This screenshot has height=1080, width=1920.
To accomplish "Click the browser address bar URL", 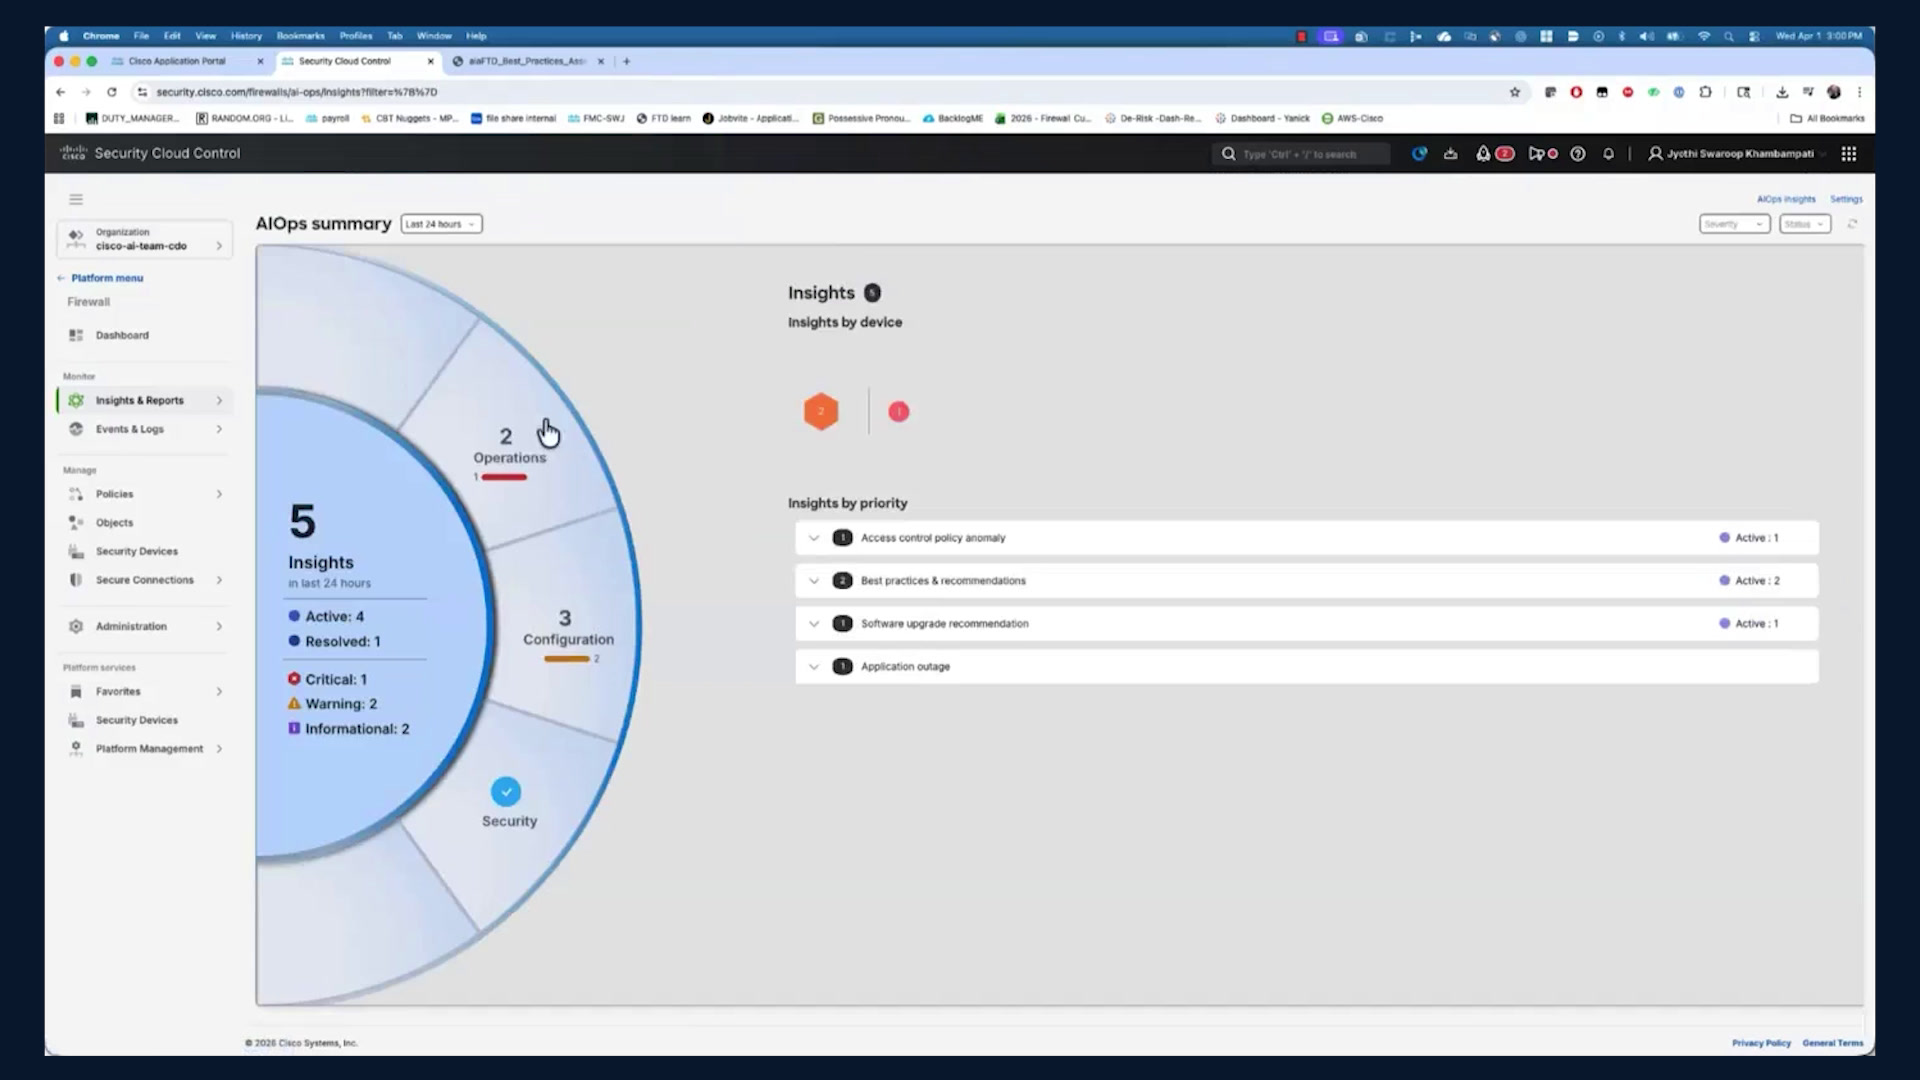I will click(297, 92).
